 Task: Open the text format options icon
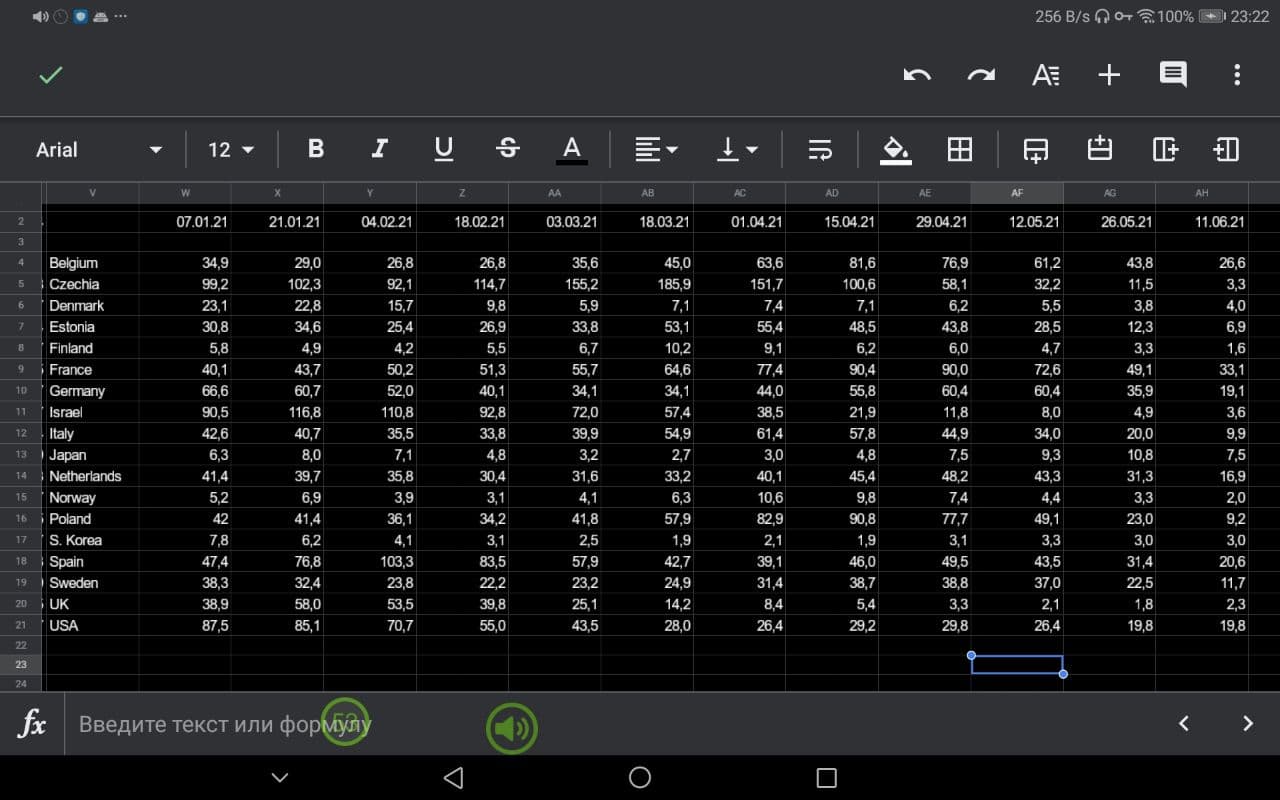[1045, 75]
